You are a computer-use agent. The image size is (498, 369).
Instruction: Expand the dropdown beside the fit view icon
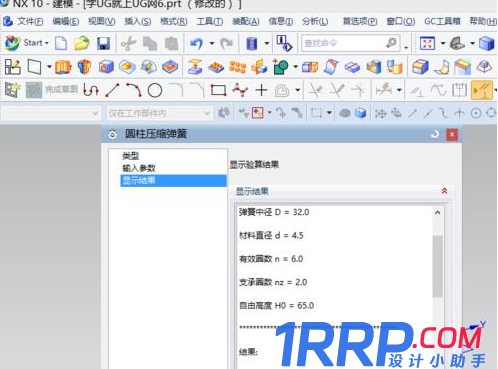[443, 43]
